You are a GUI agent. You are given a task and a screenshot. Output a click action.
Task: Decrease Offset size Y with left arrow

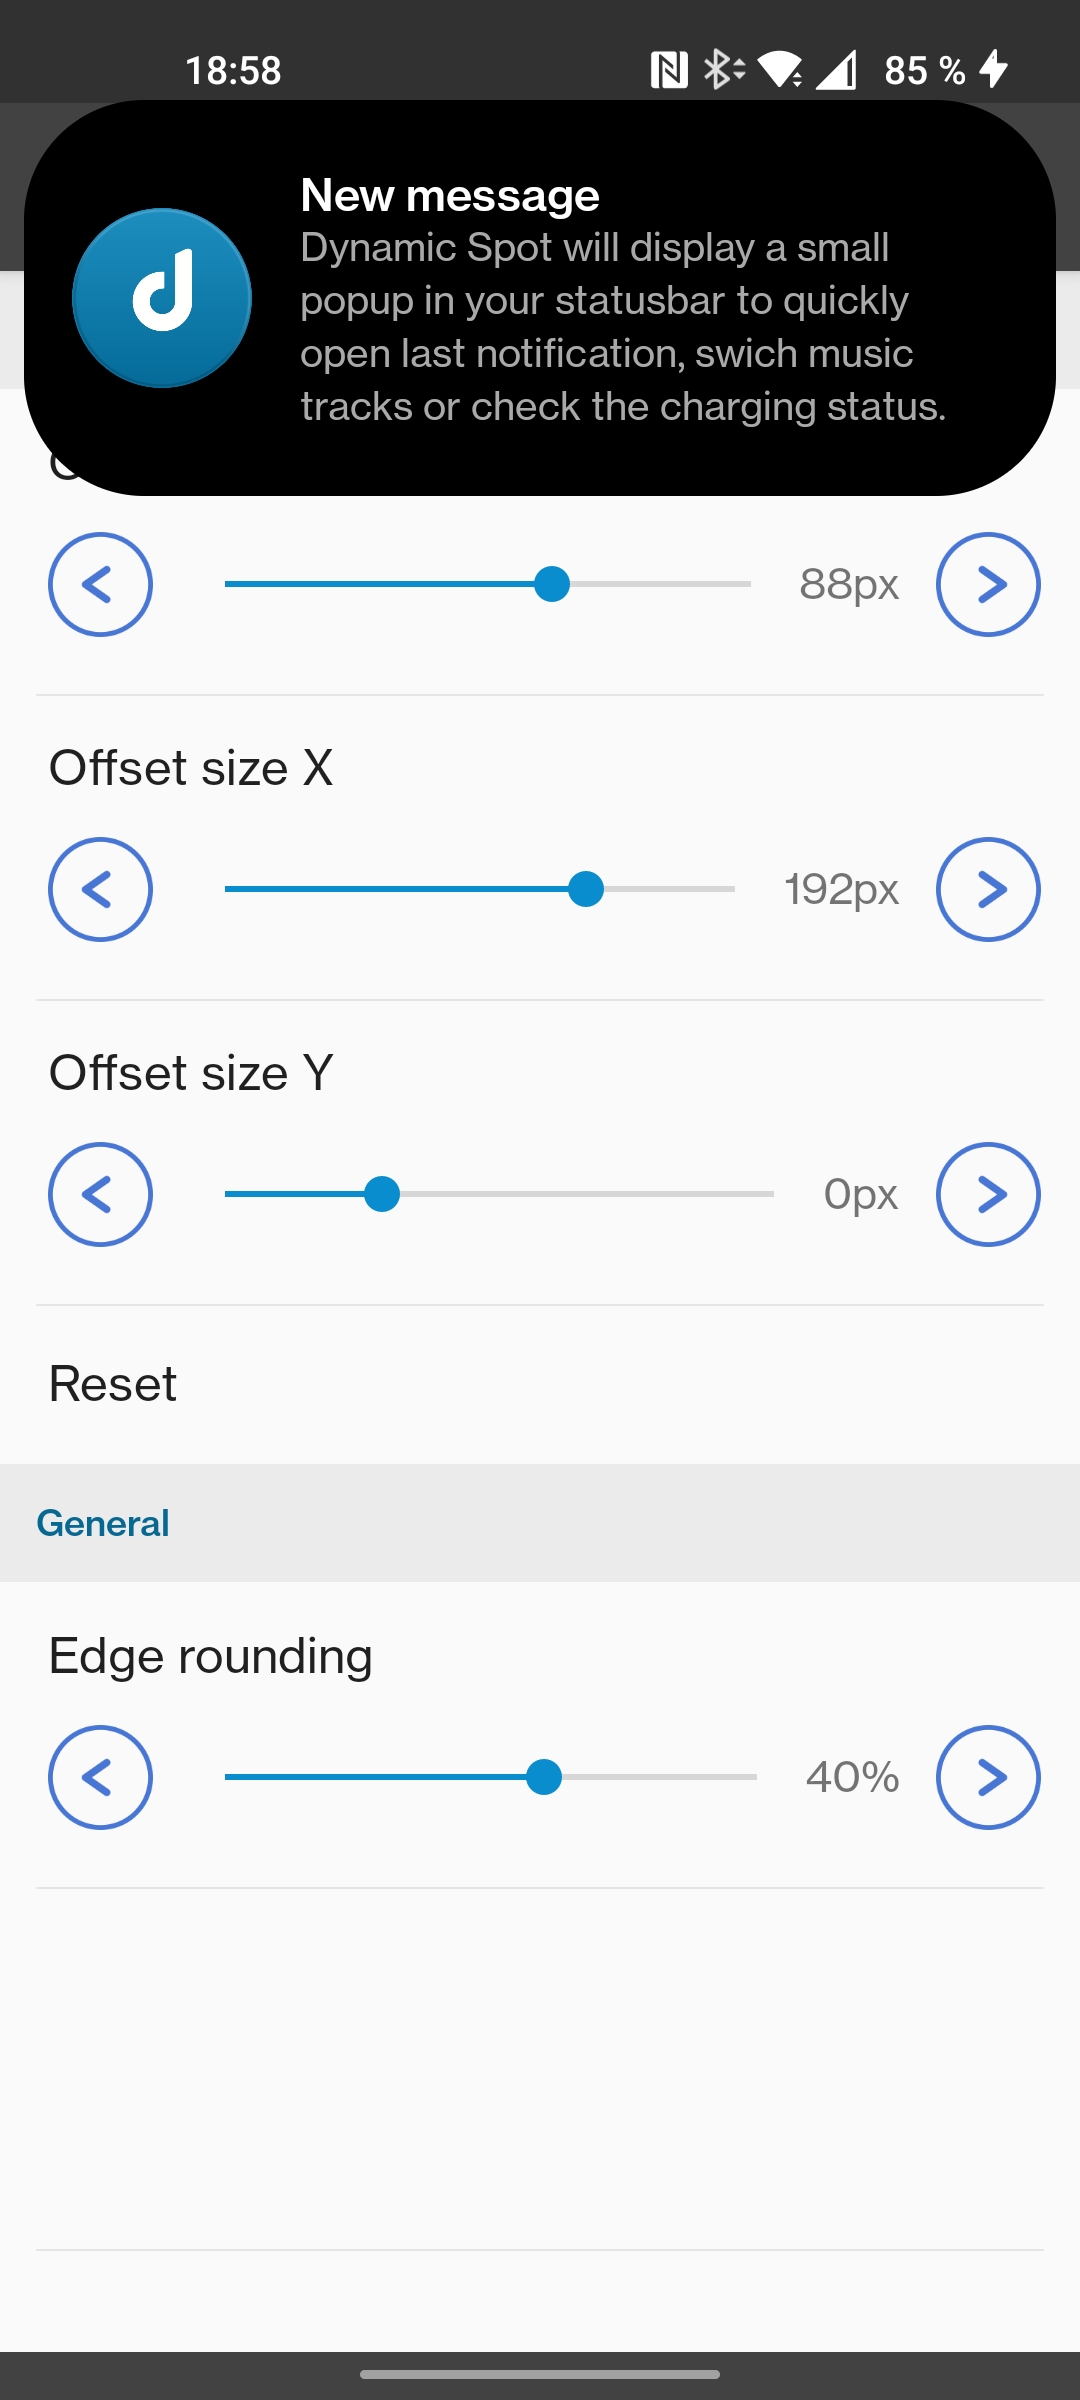pos(100,1194)
